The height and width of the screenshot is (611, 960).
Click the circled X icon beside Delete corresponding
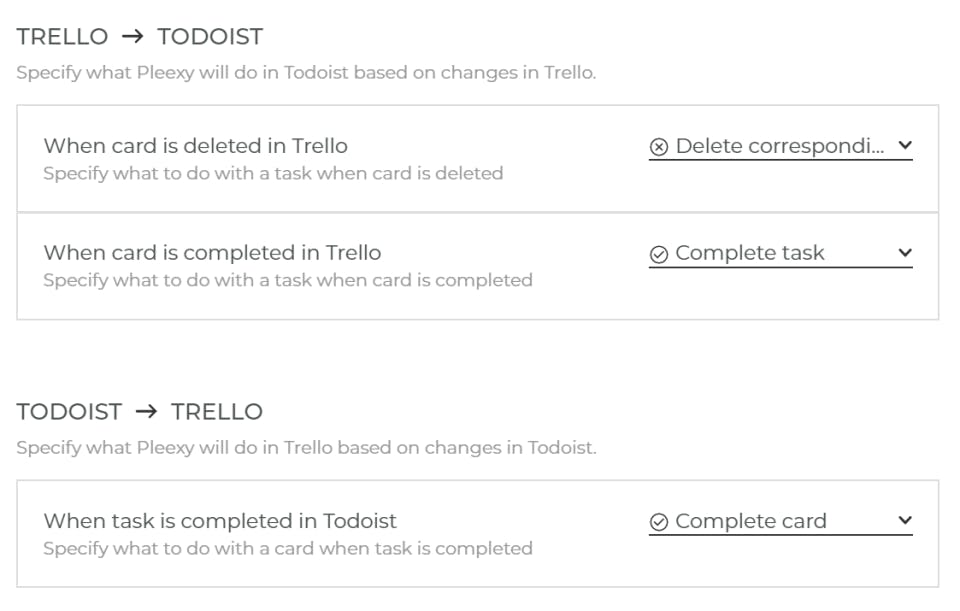[659, 147]
